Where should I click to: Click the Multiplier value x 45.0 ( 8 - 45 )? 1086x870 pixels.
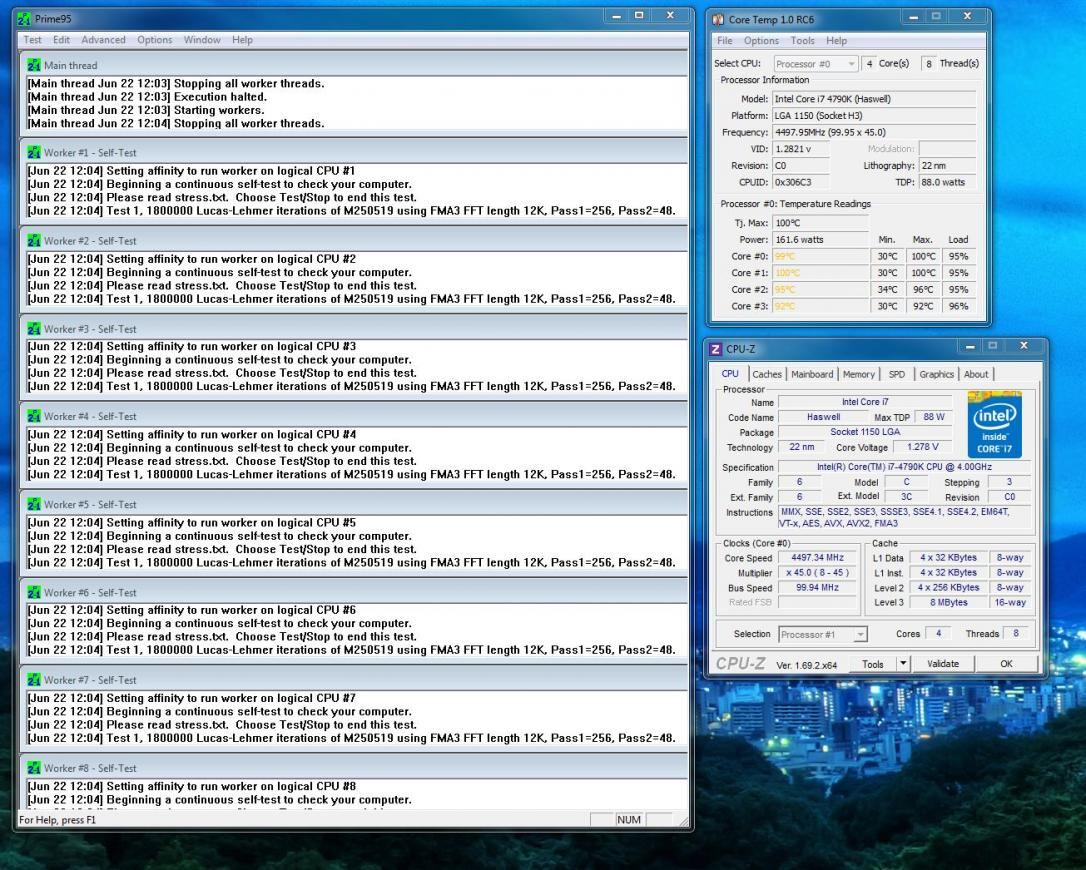[x=817, y=573]
